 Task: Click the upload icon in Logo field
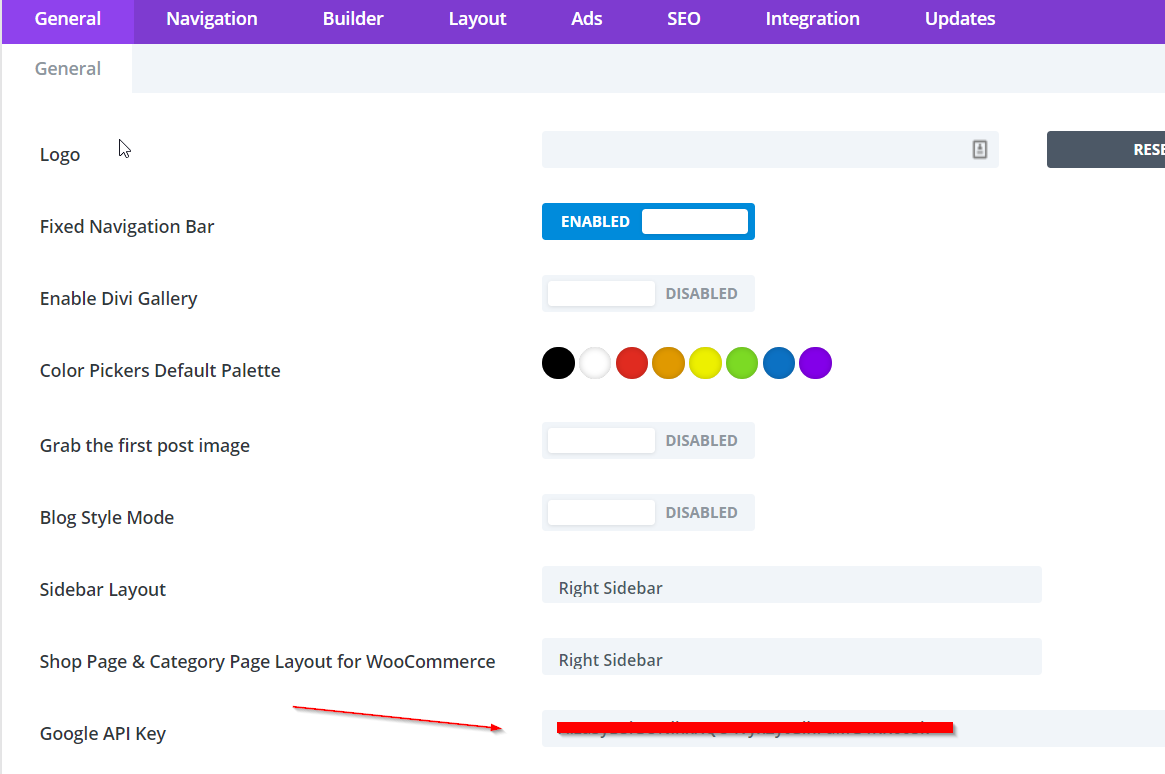click(979, 149)
